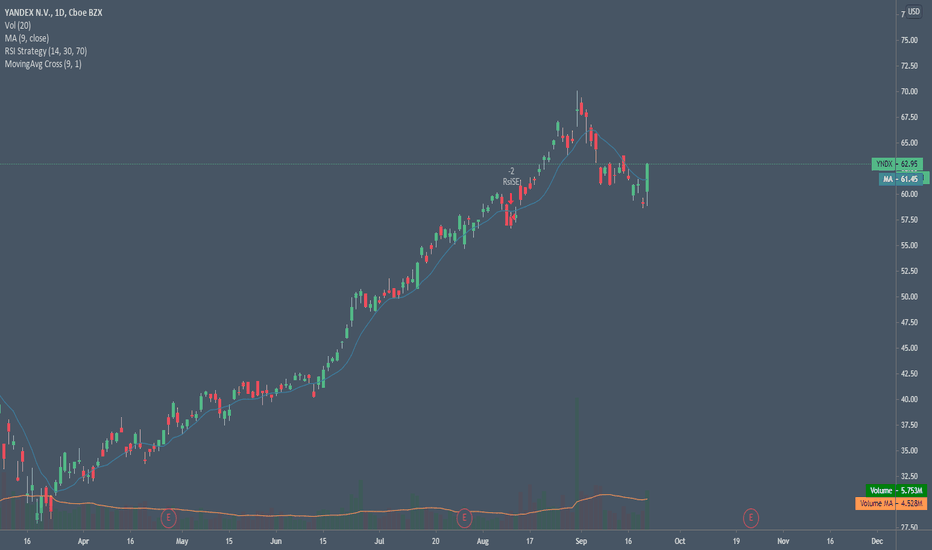
Task: Select the Vol (20) indicator legend
Action: tap(18, 26)
